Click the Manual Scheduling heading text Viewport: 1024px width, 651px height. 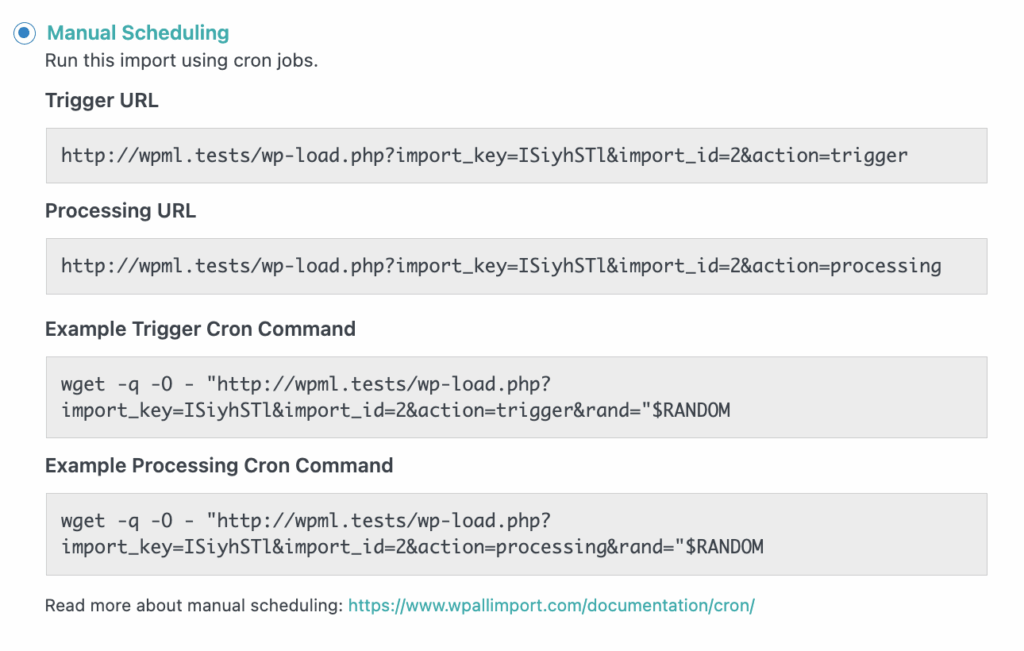tap(137, 32)
